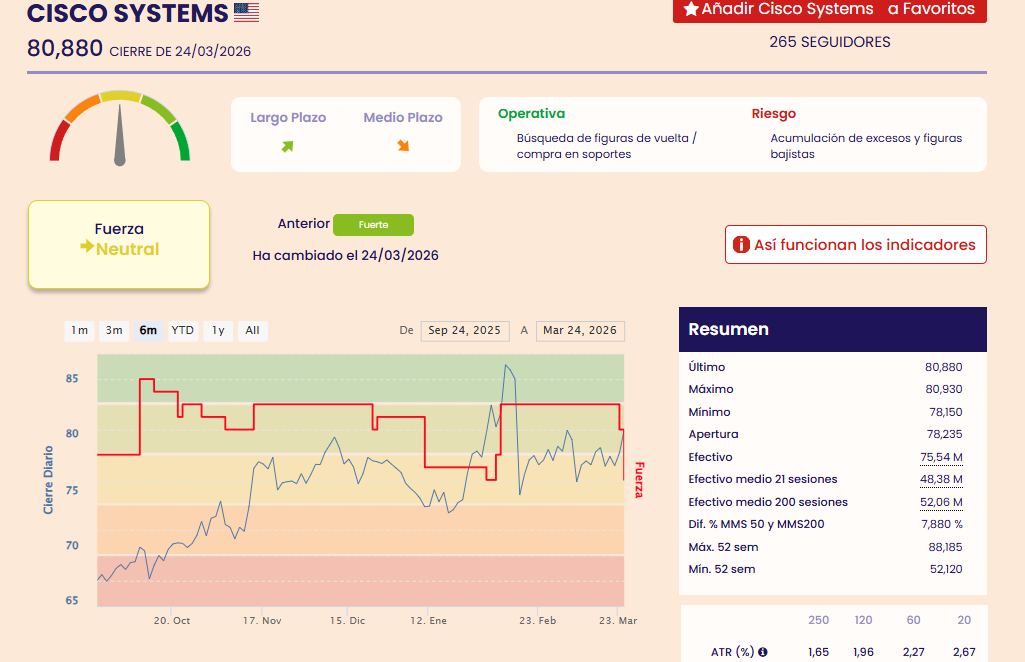Image resolution: width=1025 pixels, height=662 pixels.
Task: Open the start date field Sep 24, 2025
Action: 464,331
